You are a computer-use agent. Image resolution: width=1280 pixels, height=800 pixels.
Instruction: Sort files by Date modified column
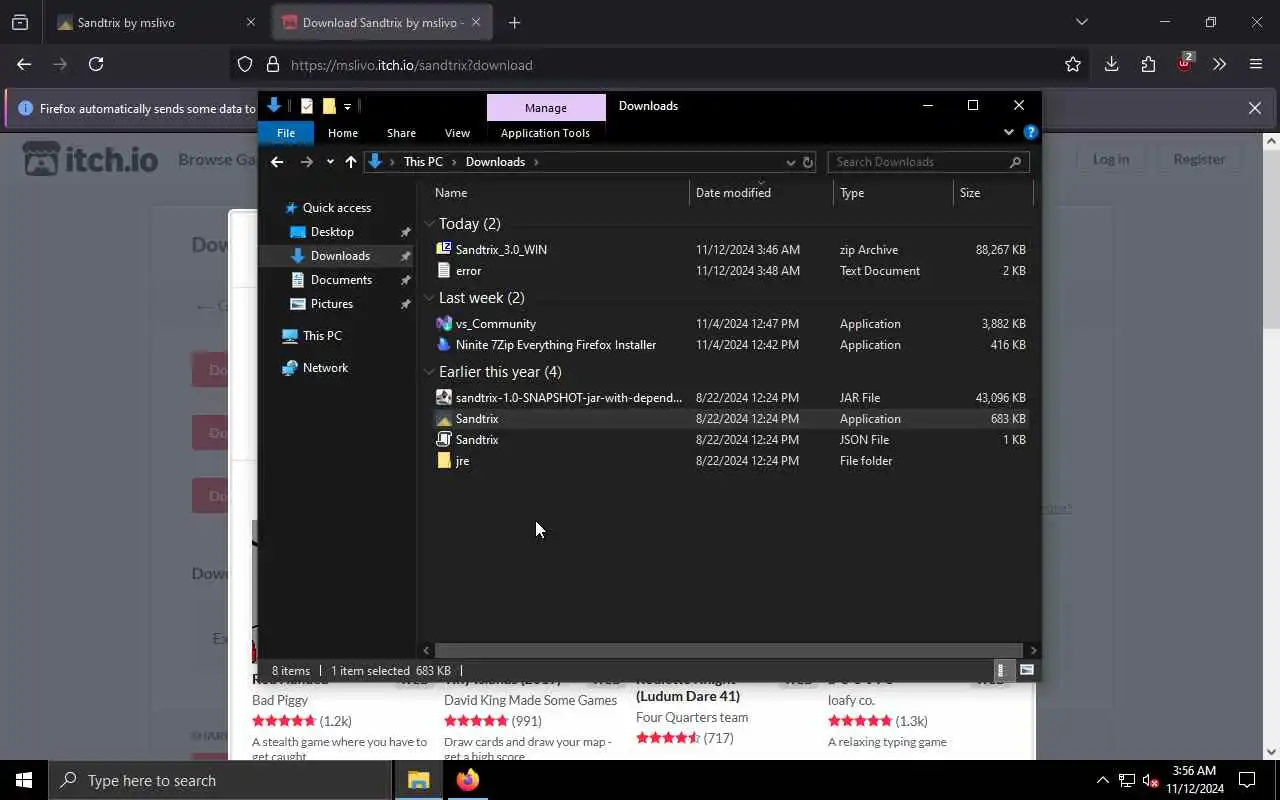[x=761, y=192]
